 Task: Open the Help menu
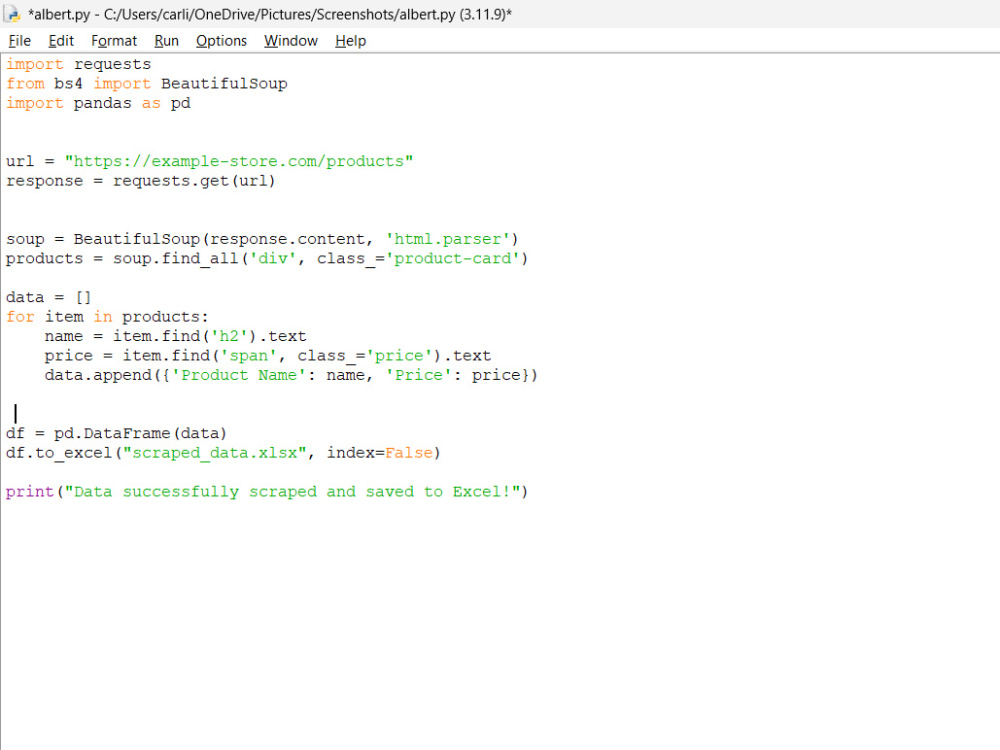(350, 41)
